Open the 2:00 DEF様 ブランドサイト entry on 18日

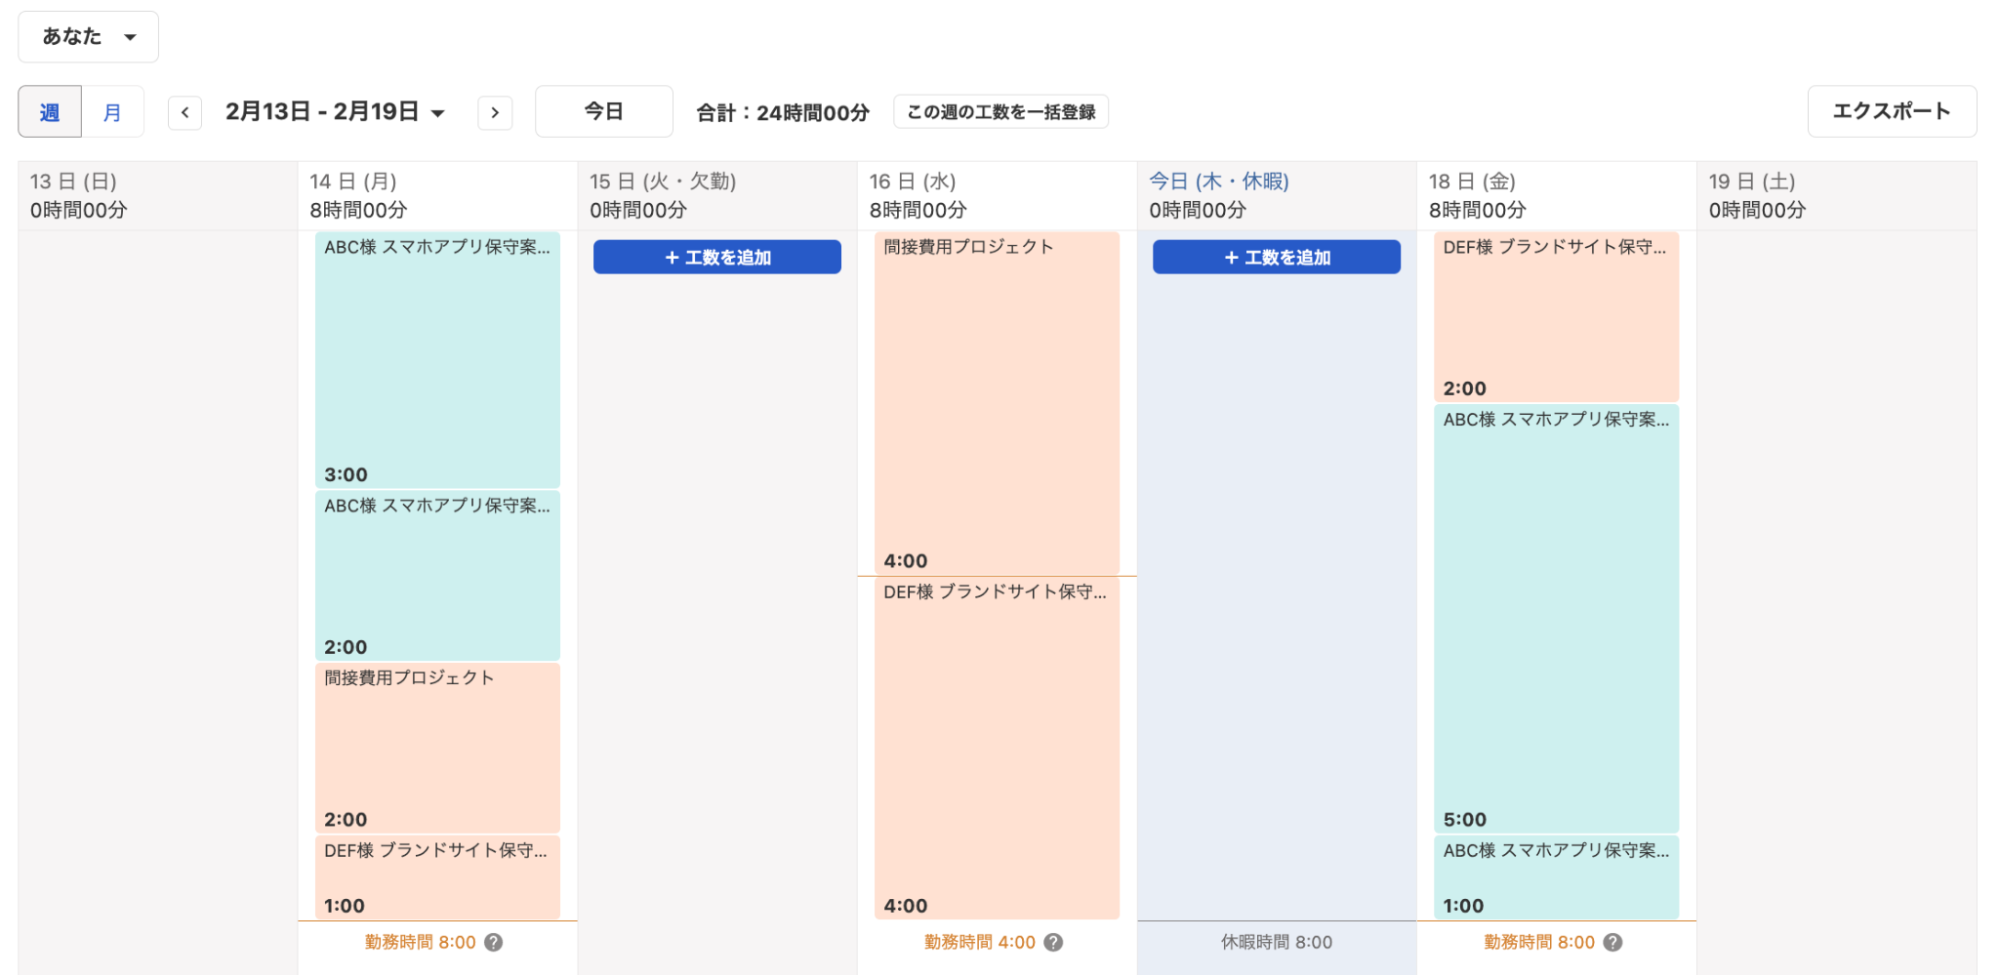1556,317
